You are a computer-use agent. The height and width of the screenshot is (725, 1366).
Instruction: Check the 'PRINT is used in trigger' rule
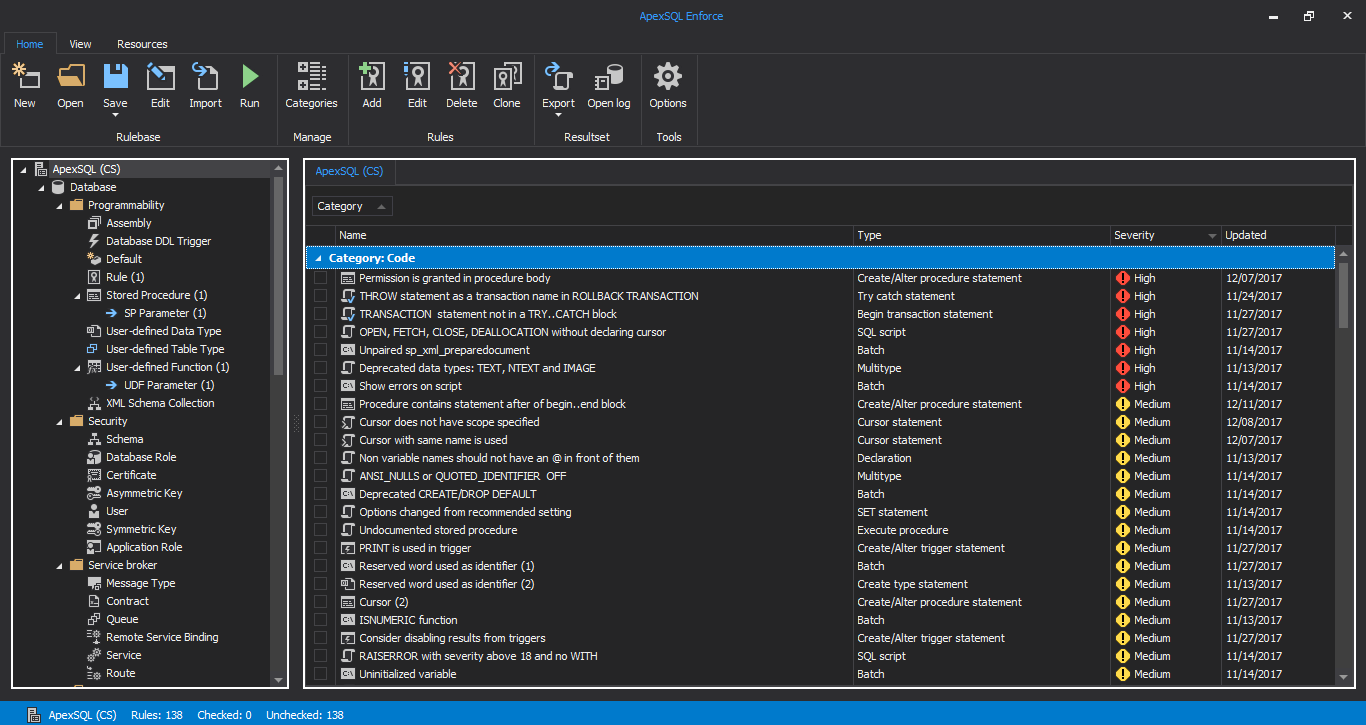tap(320, 548)
